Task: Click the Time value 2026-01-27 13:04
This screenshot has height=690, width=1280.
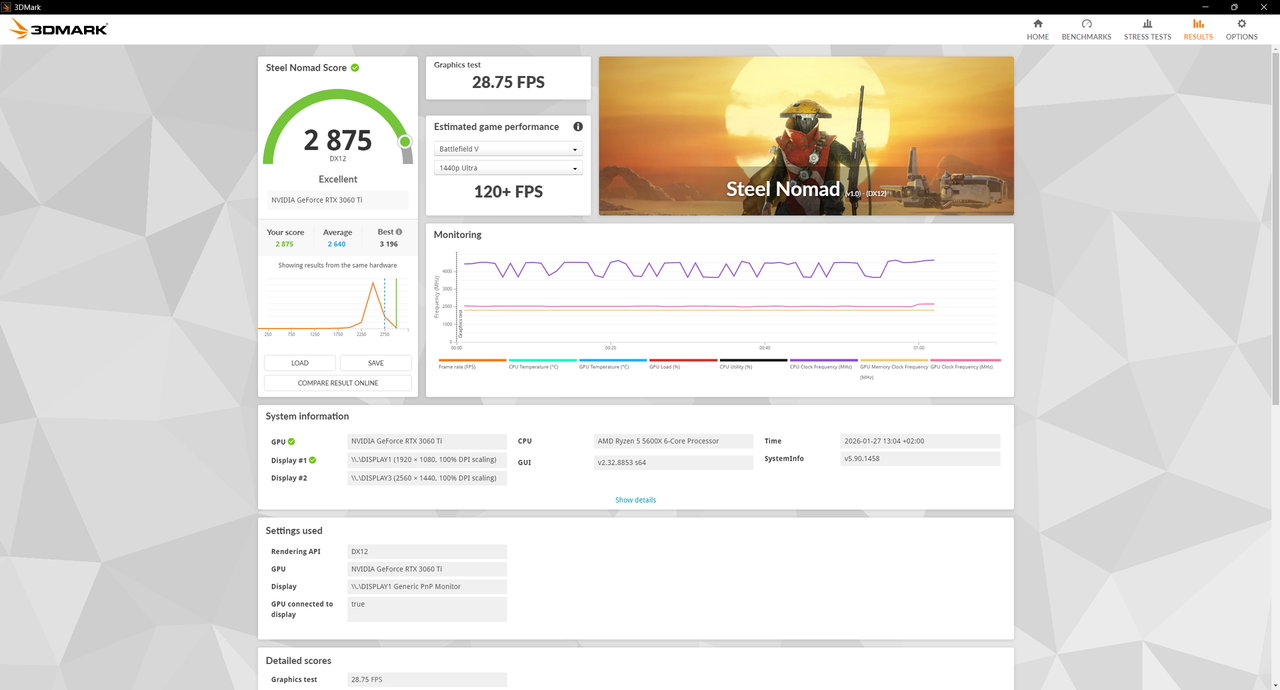Action: pos(920,441)
